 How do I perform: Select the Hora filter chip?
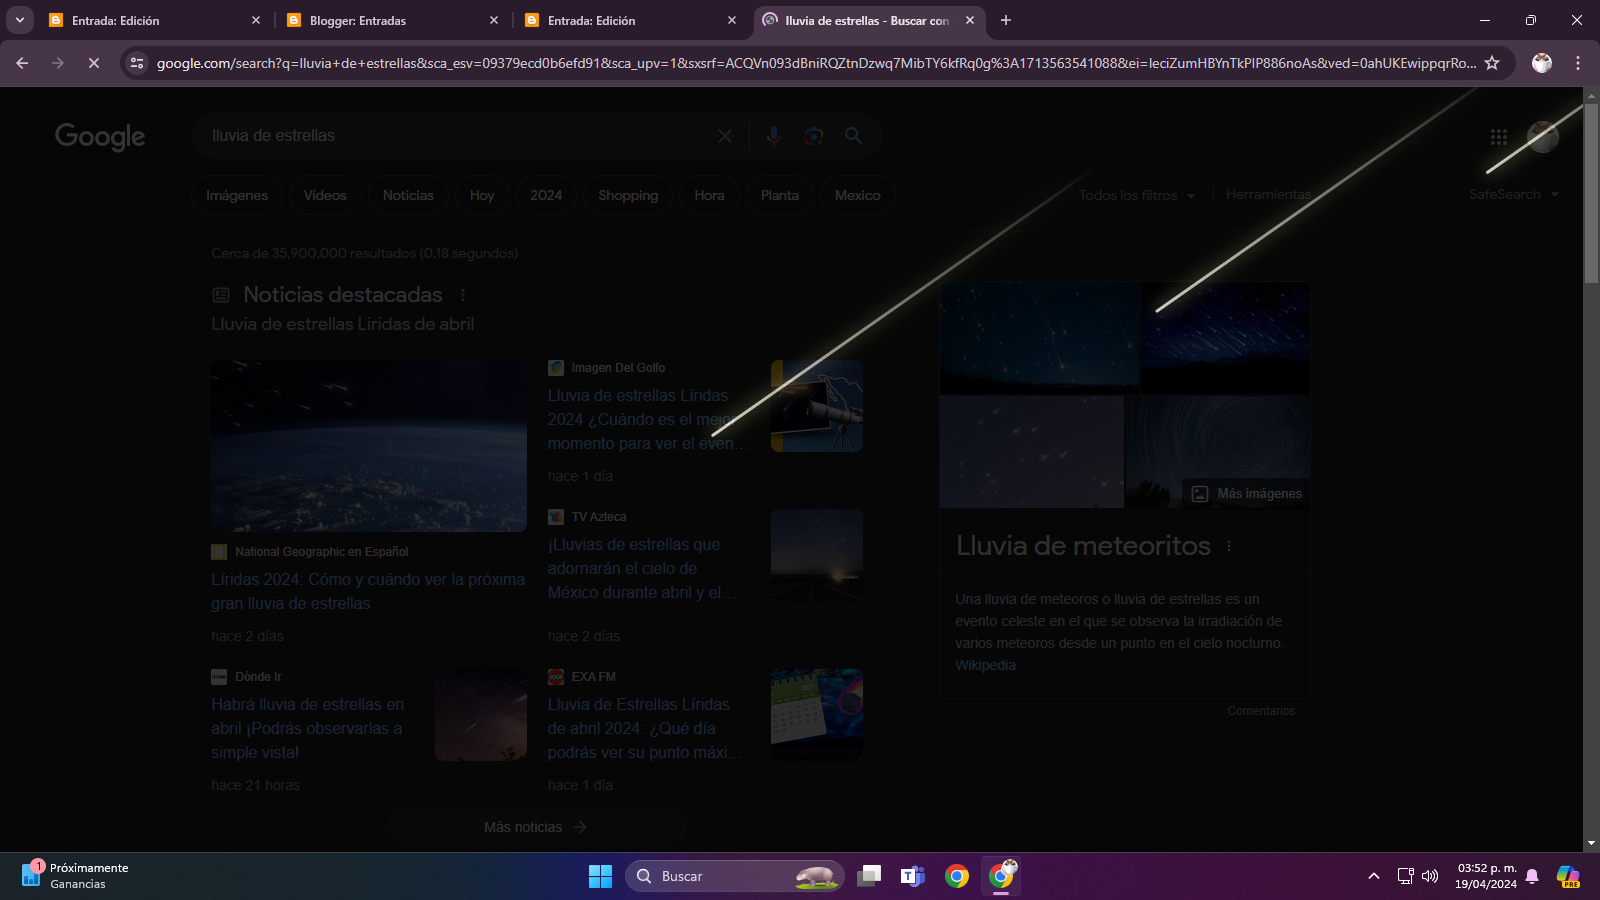click(x=709, y=195)
